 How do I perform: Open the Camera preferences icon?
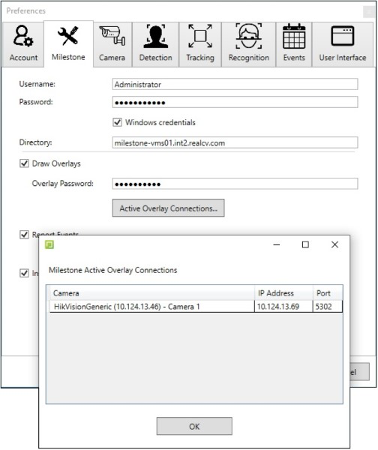[x=112, y=36]
